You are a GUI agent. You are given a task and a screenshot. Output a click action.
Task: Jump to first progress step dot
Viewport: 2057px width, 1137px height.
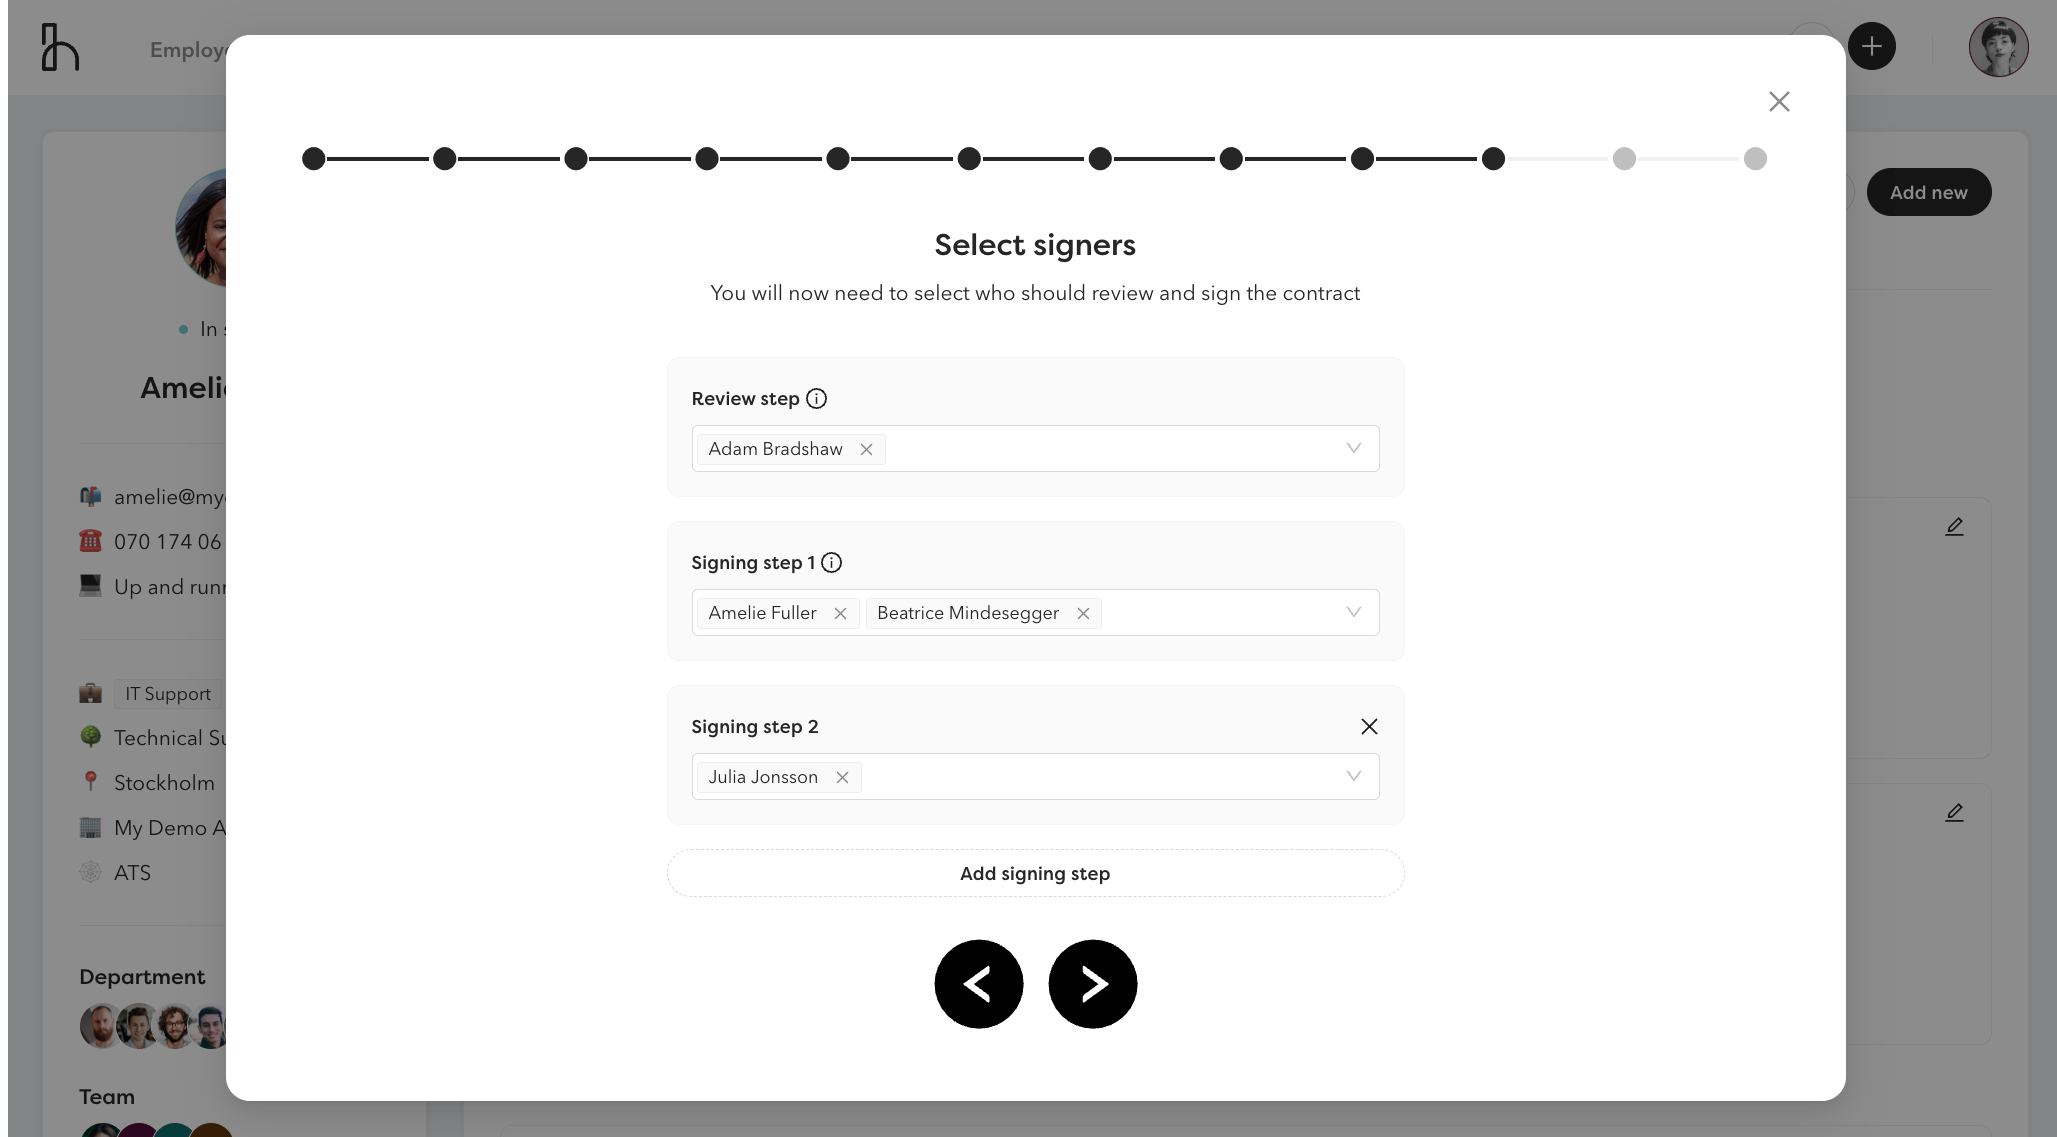(x=313, y=158)
